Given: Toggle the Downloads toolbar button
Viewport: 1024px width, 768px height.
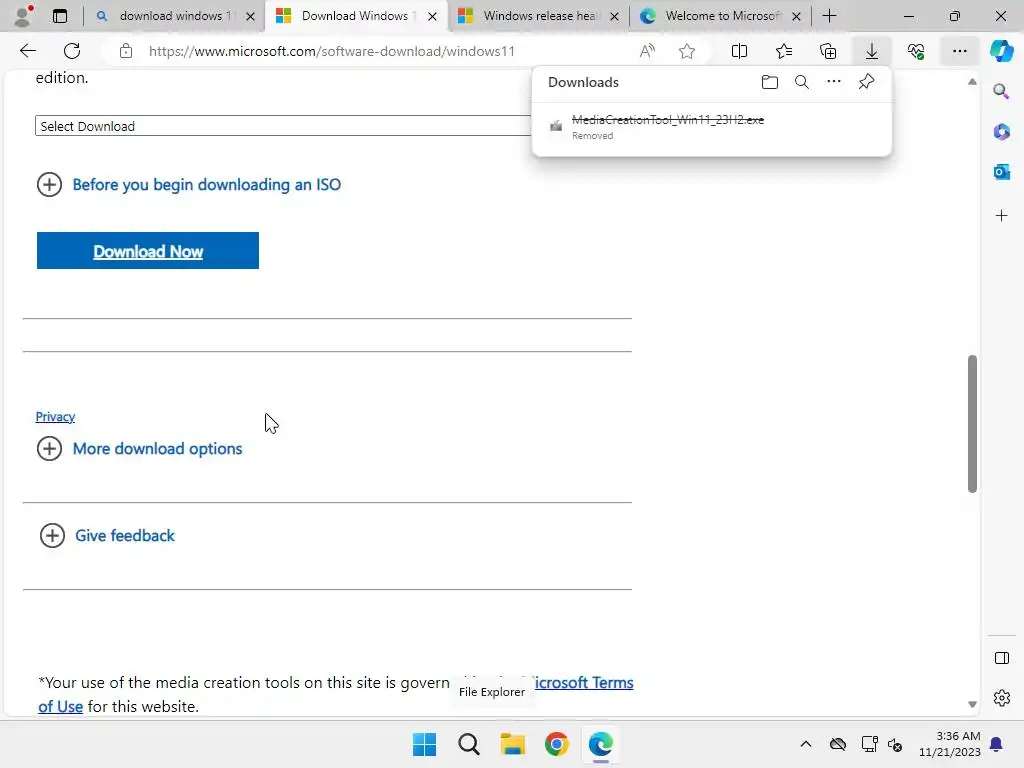Looking at the screenshot, I should 872,51.
